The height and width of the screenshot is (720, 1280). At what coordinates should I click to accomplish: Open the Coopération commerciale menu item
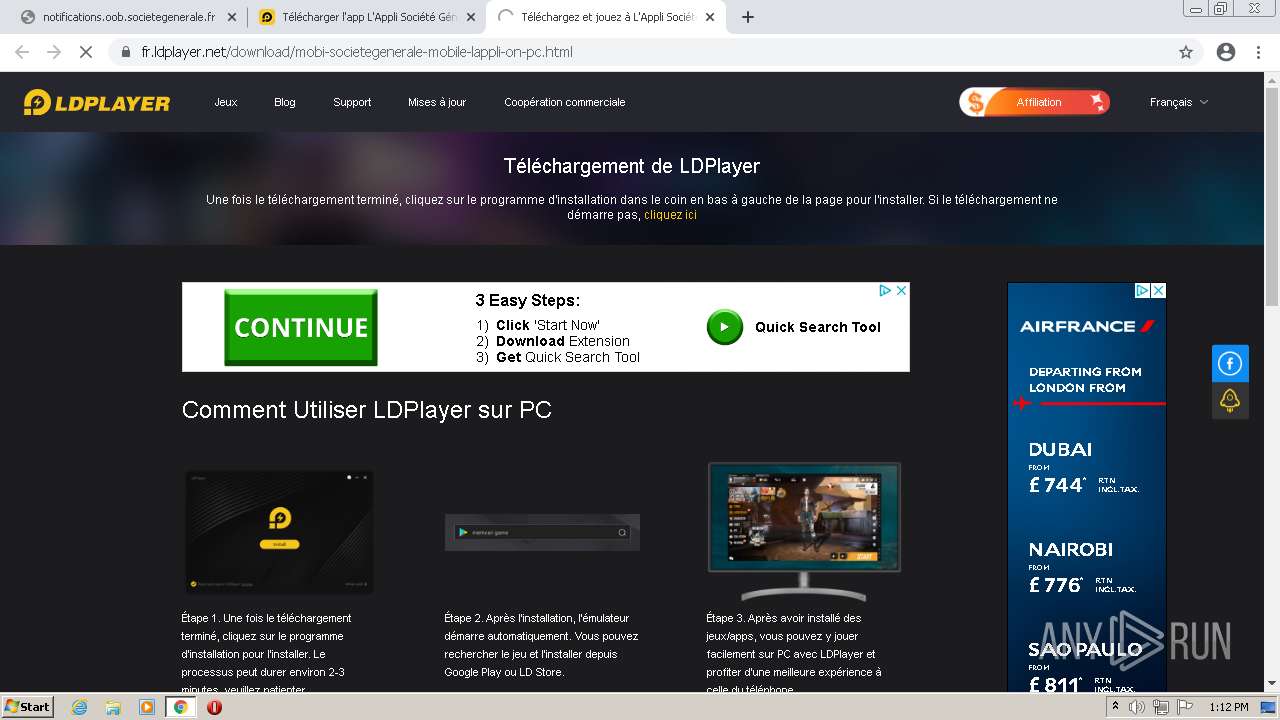coord(565,102)
